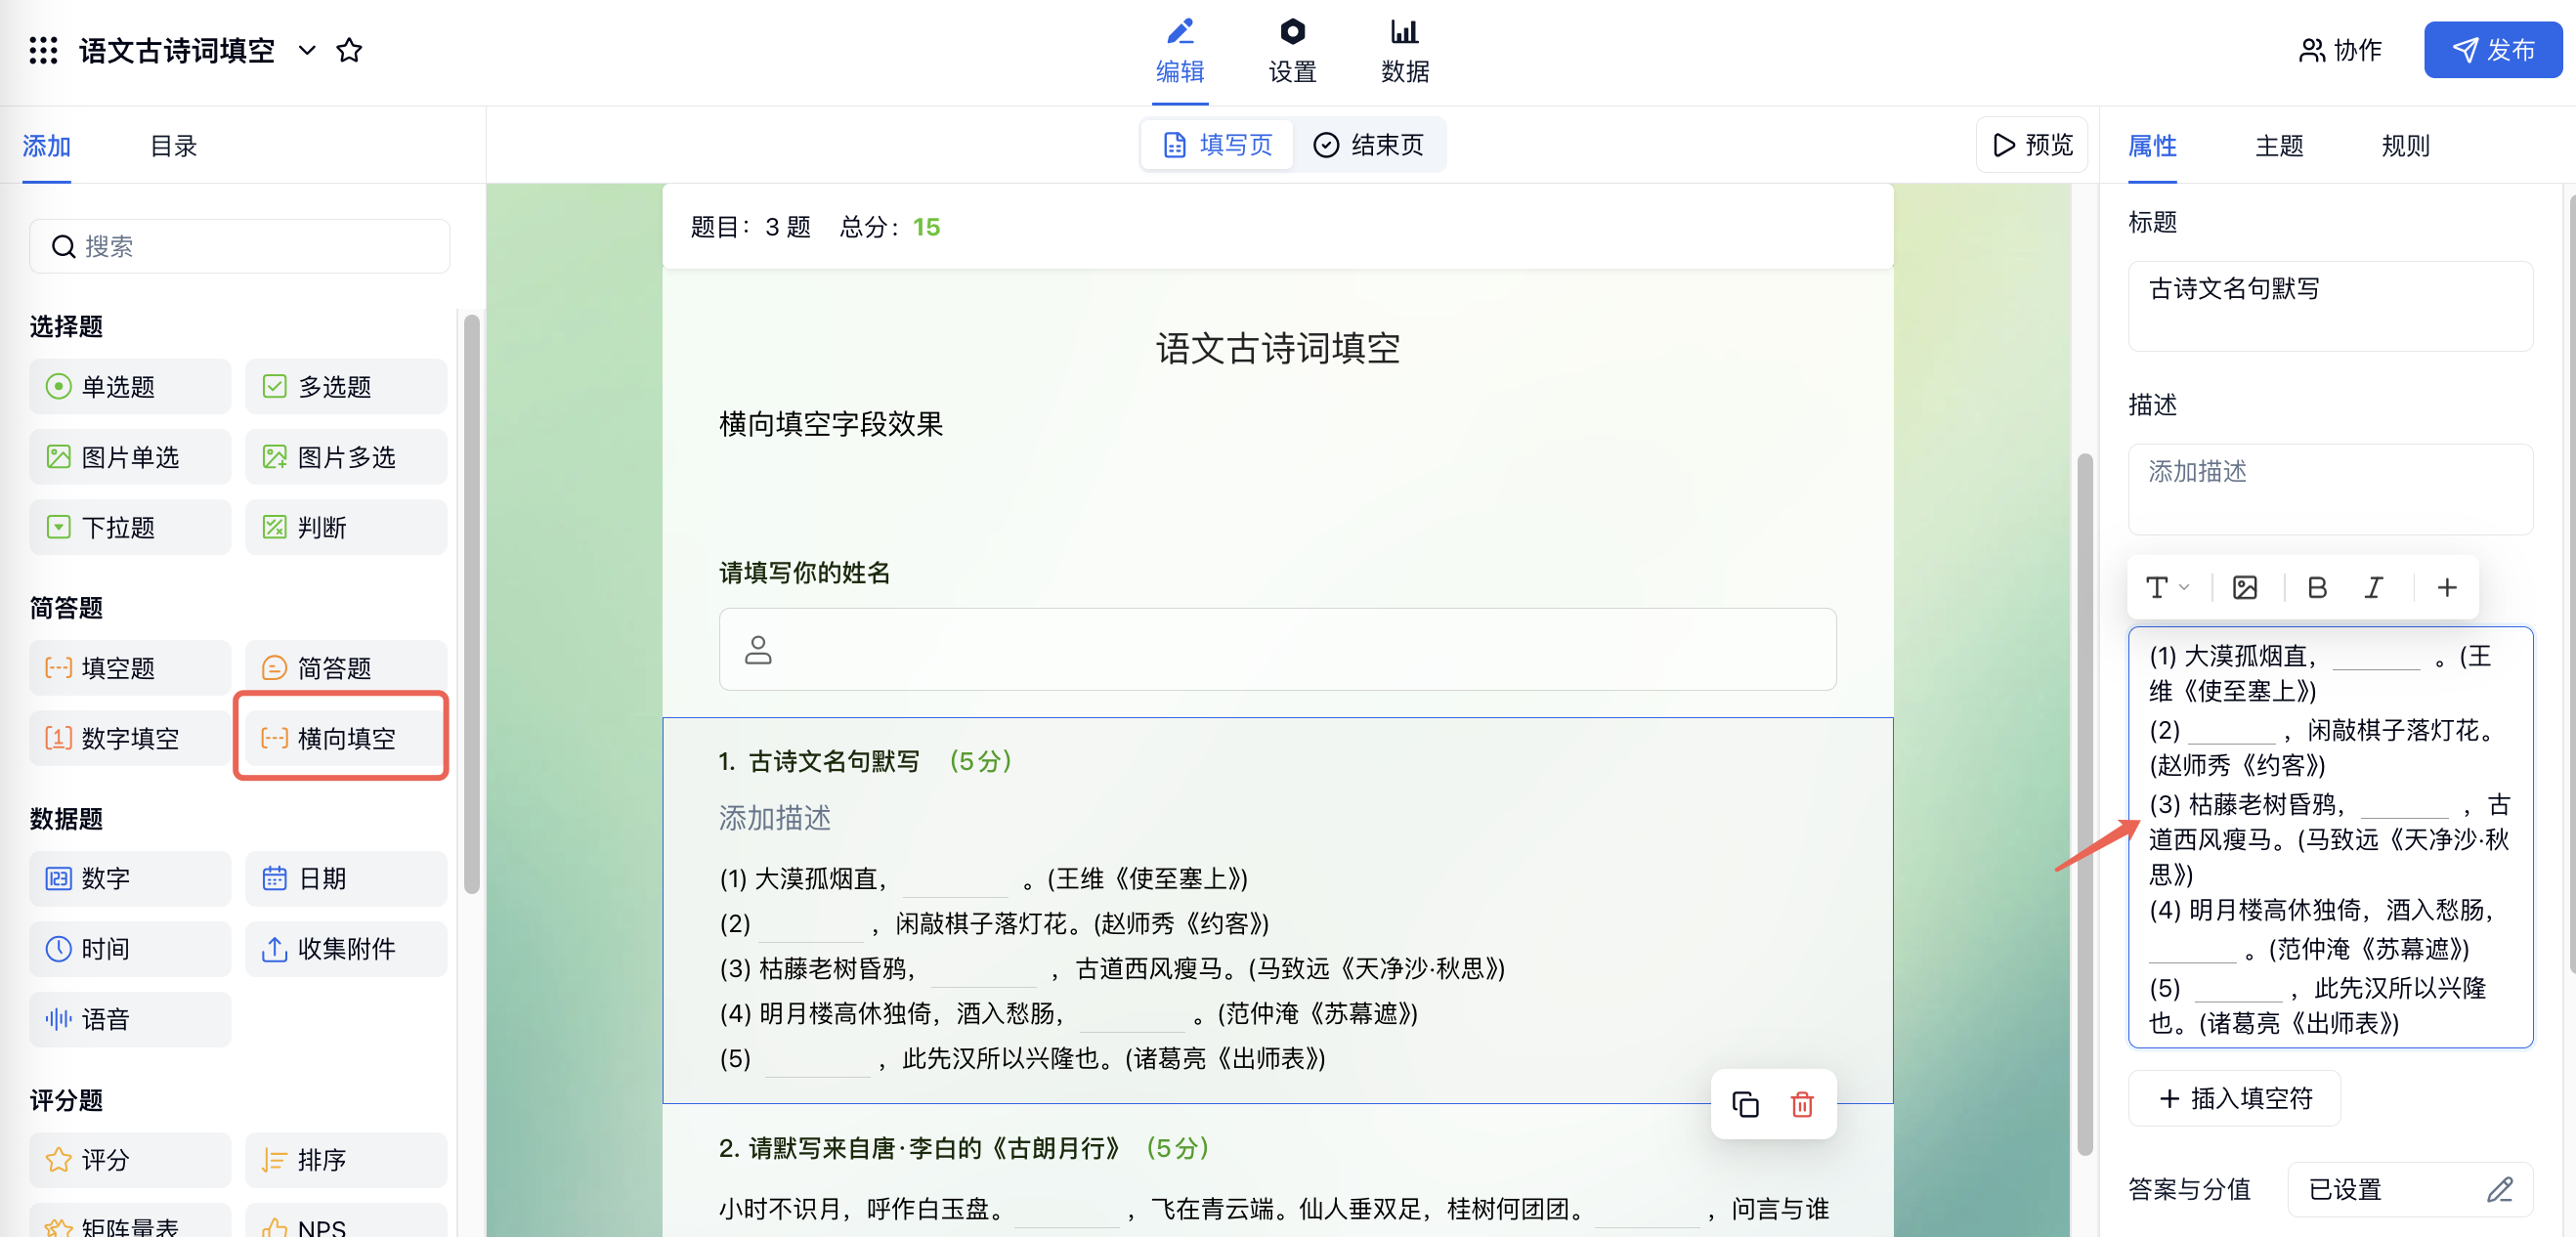Open the 数据 tab
The height and width of the screenshot is (1237, 2576).
1404,50
